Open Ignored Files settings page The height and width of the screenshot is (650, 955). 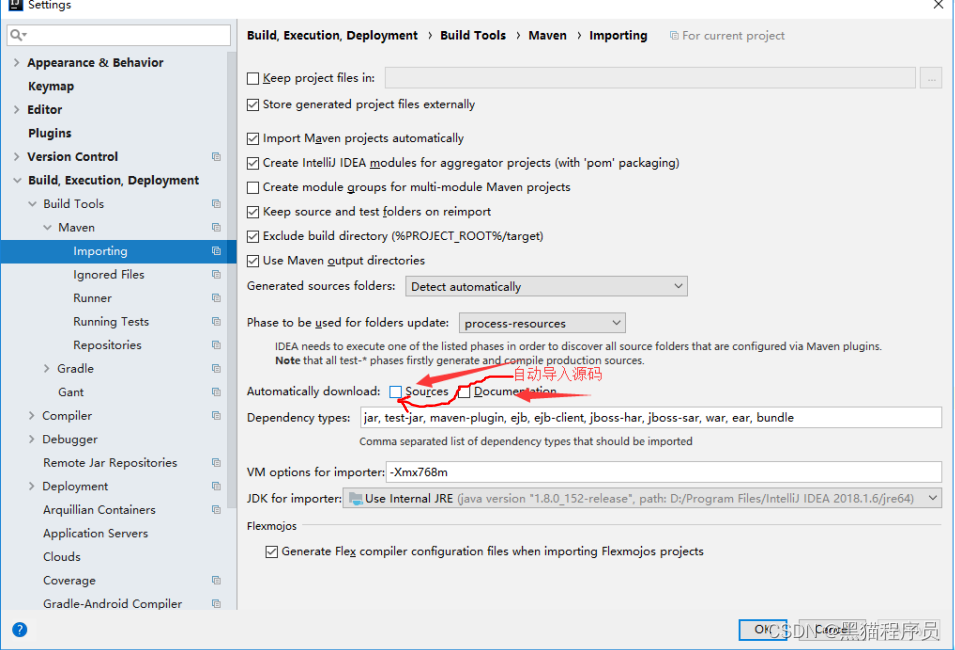(108, 274)
